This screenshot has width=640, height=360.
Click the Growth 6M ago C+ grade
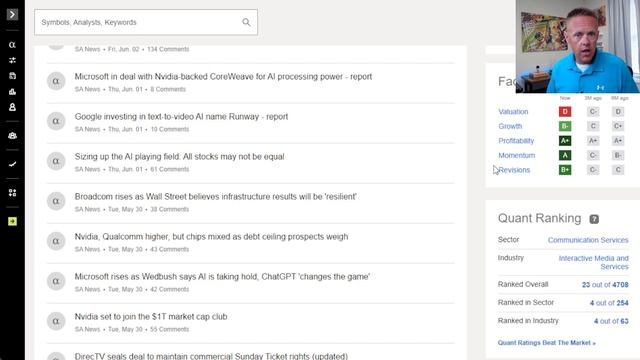coord(618,126)
